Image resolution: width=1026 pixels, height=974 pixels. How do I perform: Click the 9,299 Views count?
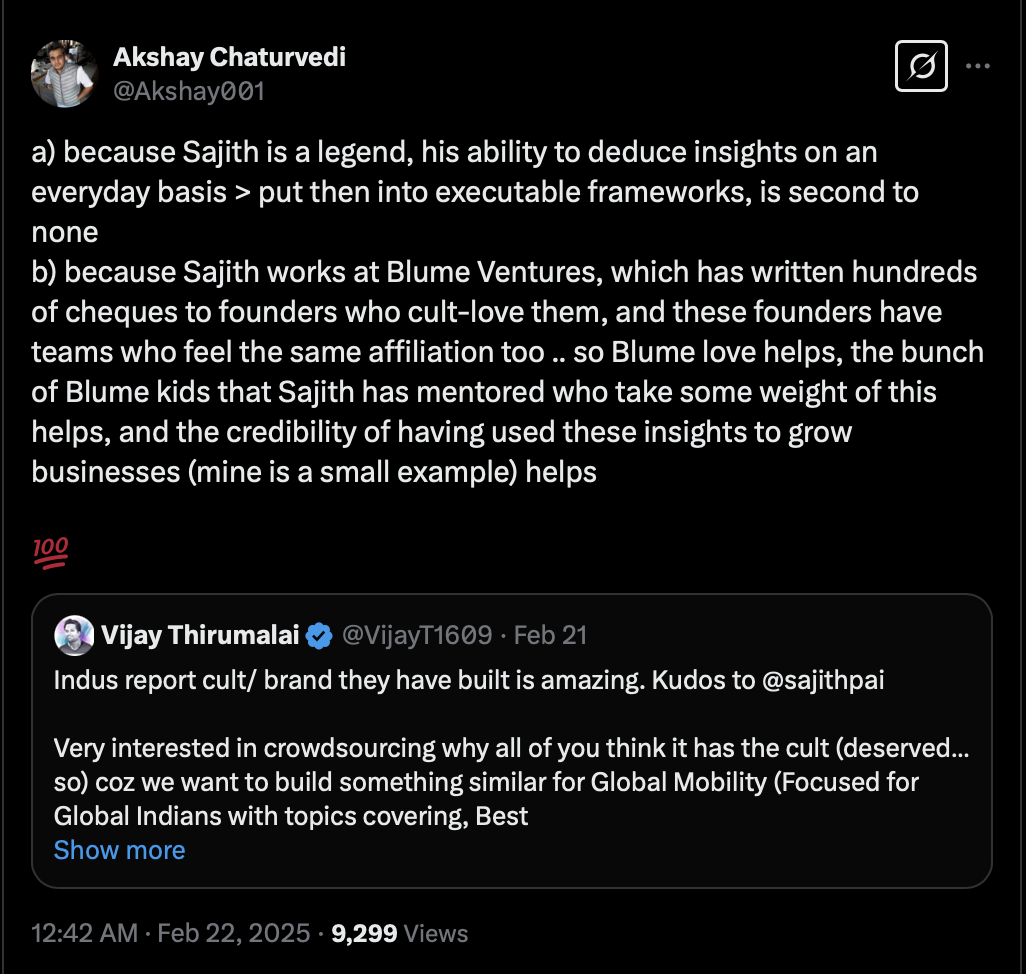[x=399, y=933]
